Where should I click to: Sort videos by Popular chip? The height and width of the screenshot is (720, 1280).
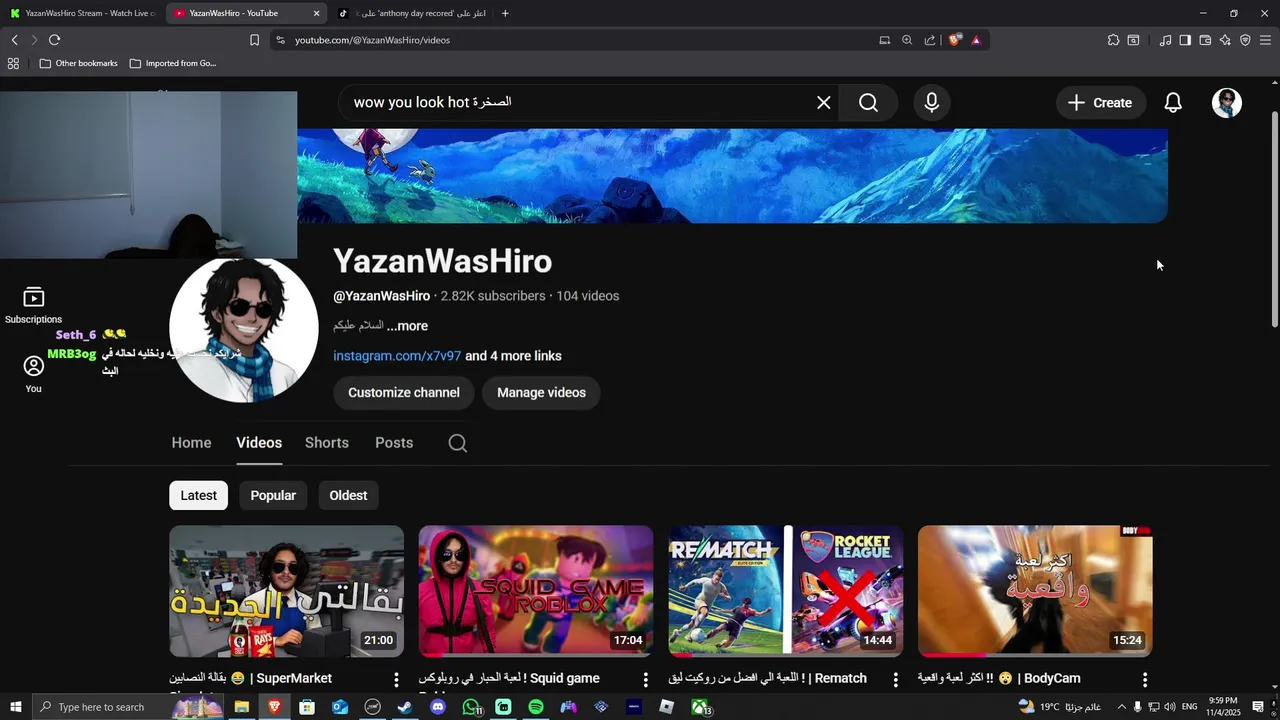coord(273,495)
